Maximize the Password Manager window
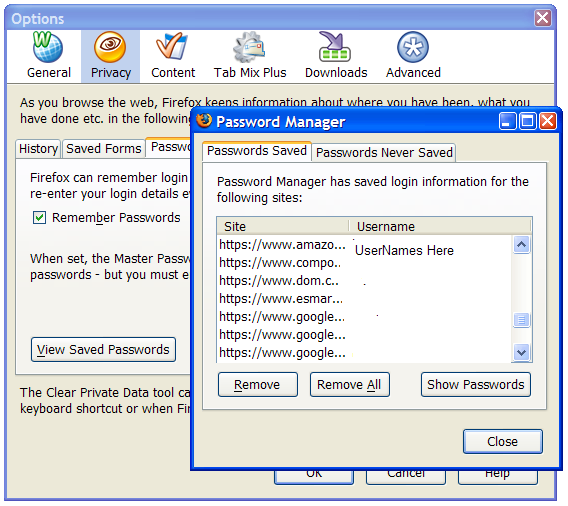 pos(528,121)
